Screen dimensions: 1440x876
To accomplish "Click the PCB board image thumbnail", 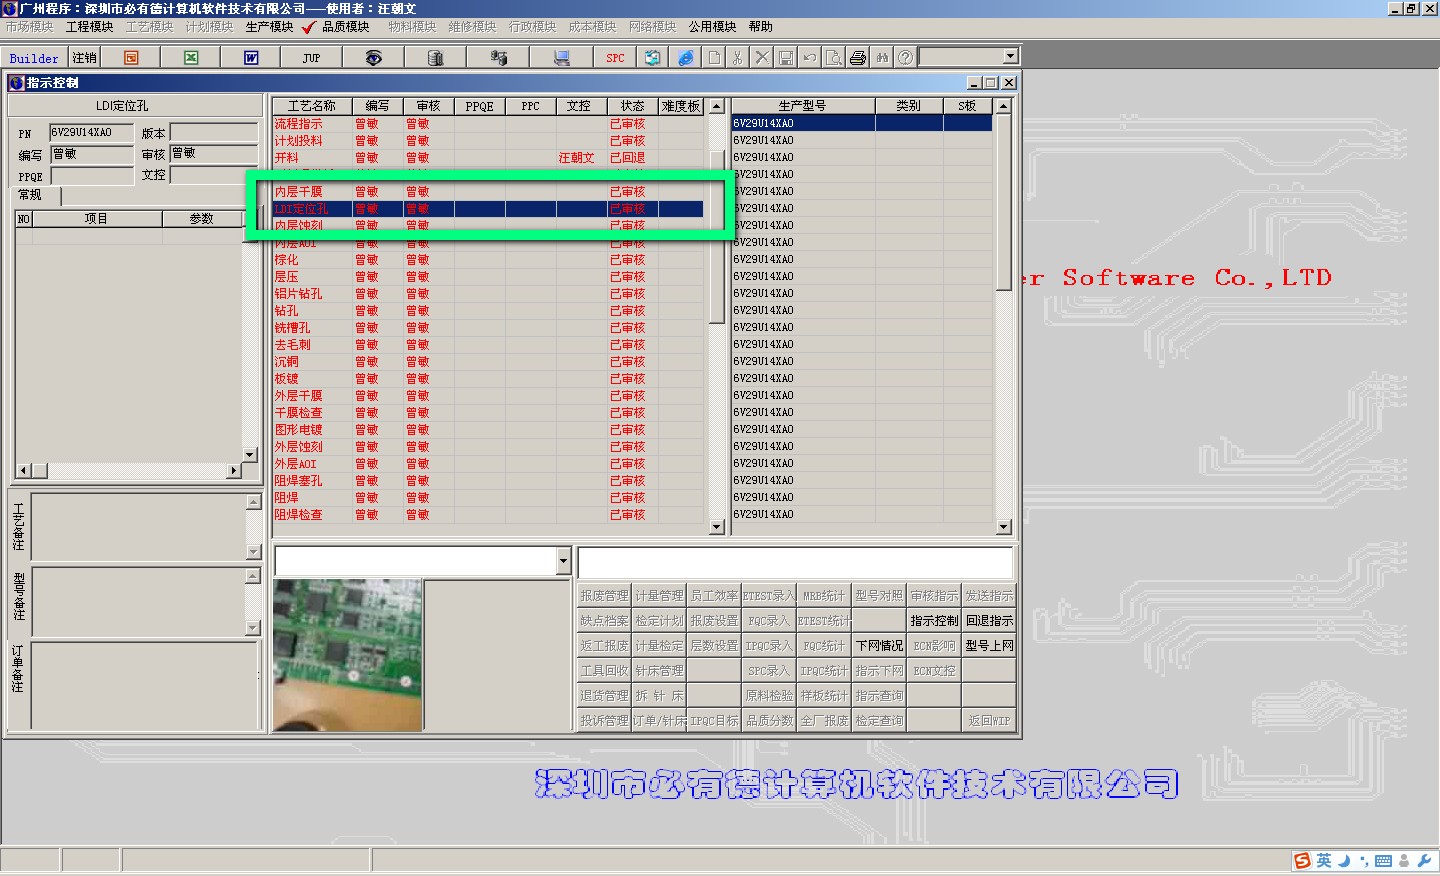I will click(347, 655).
